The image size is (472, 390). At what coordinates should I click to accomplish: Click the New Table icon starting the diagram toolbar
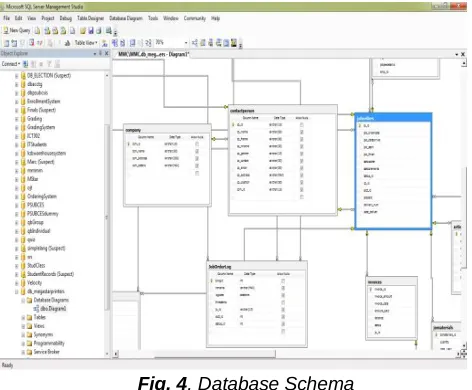click(6, 43)
